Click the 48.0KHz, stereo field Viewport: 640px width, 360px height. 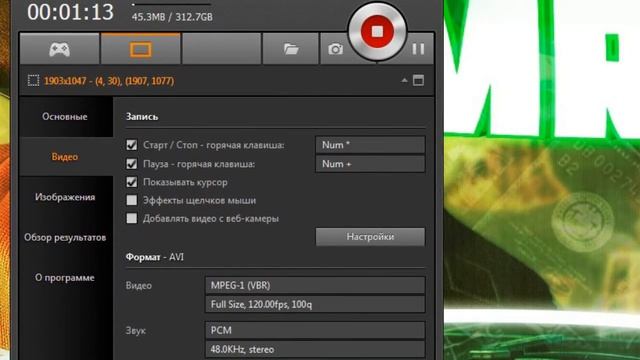coord(315,349)
